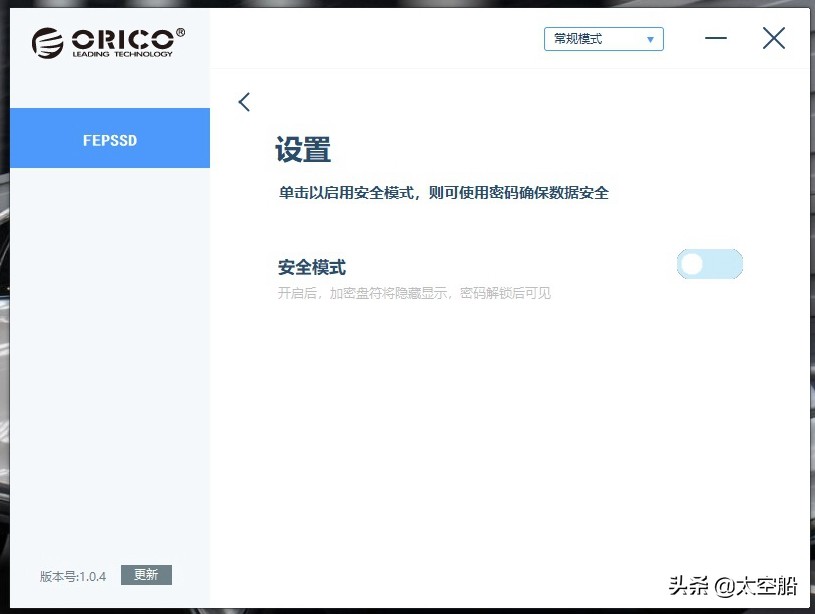Click the X close icon
Viewport: 815px width, 614px height.
pyautogui.click(x=774, y=38)
